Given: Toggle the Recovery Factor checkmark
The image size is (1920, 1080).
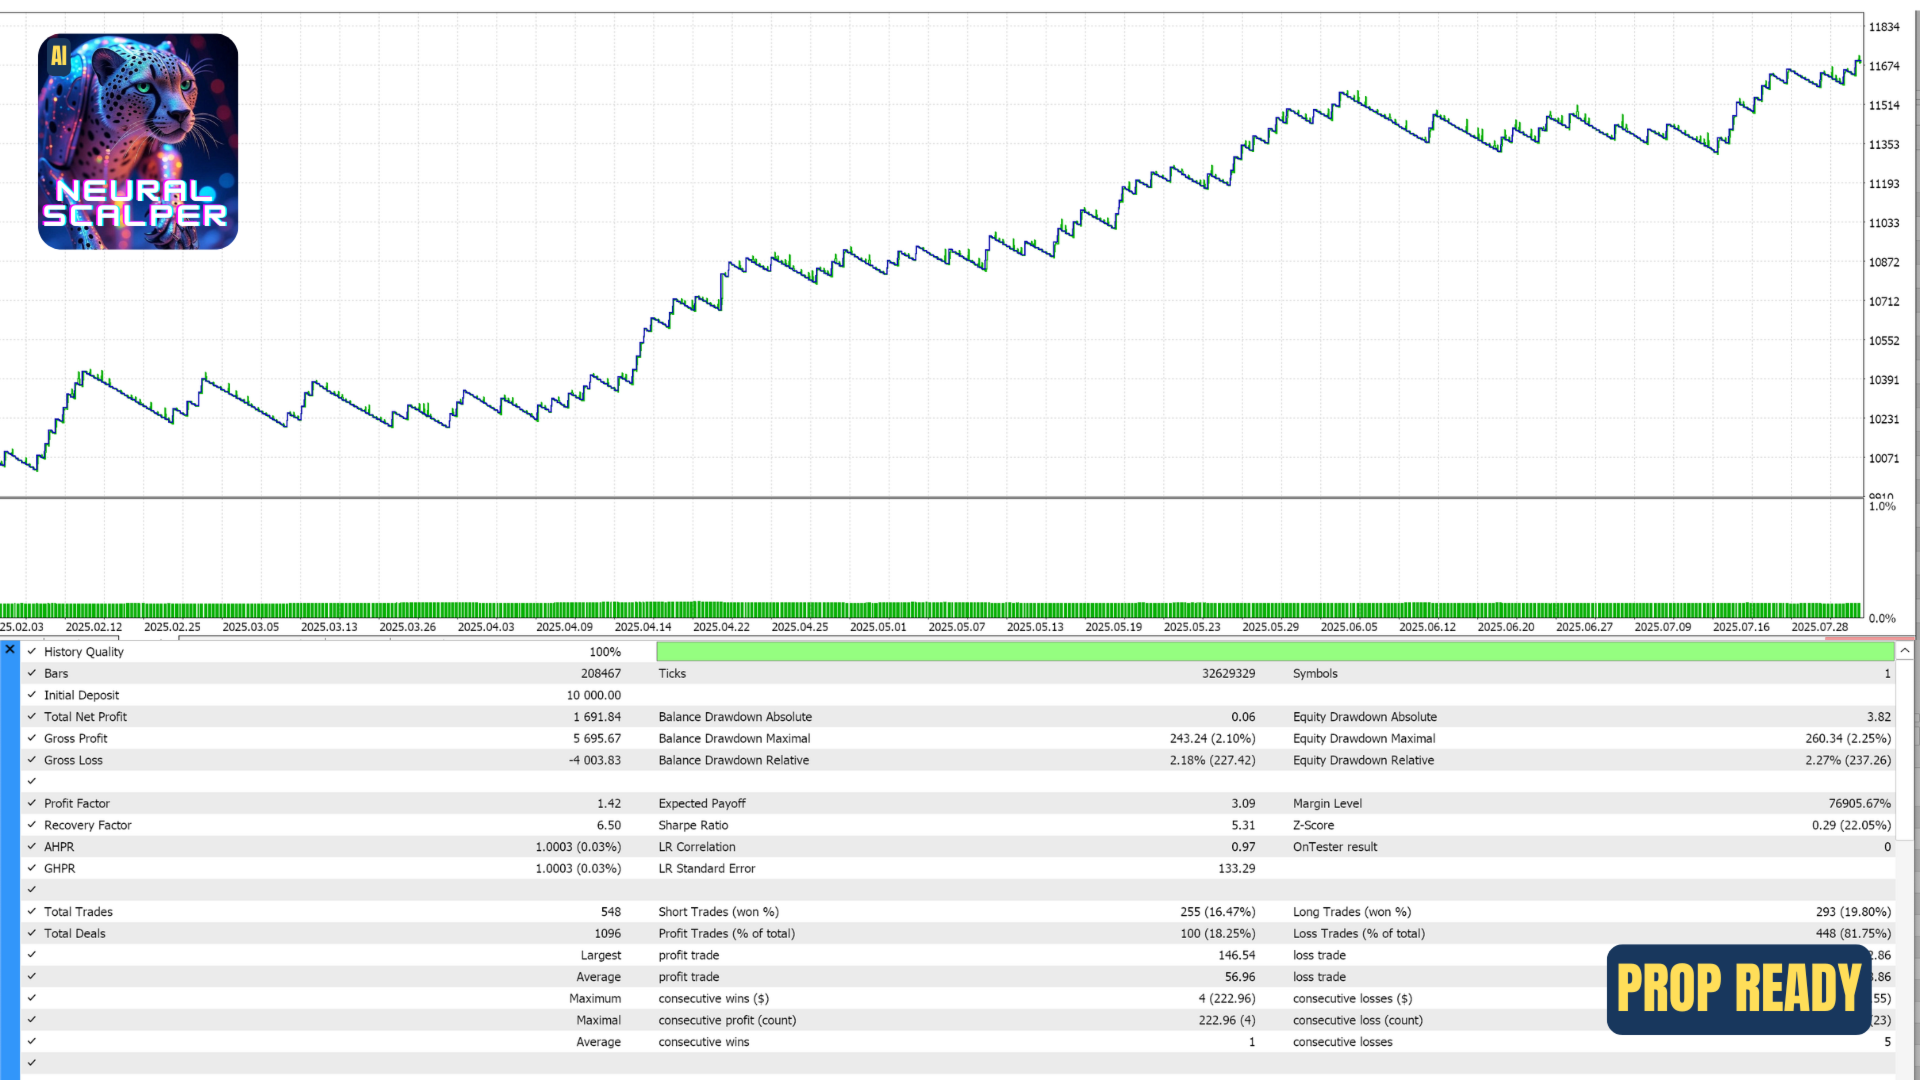Looking at the screenshot, I should (x=32, y=825).
